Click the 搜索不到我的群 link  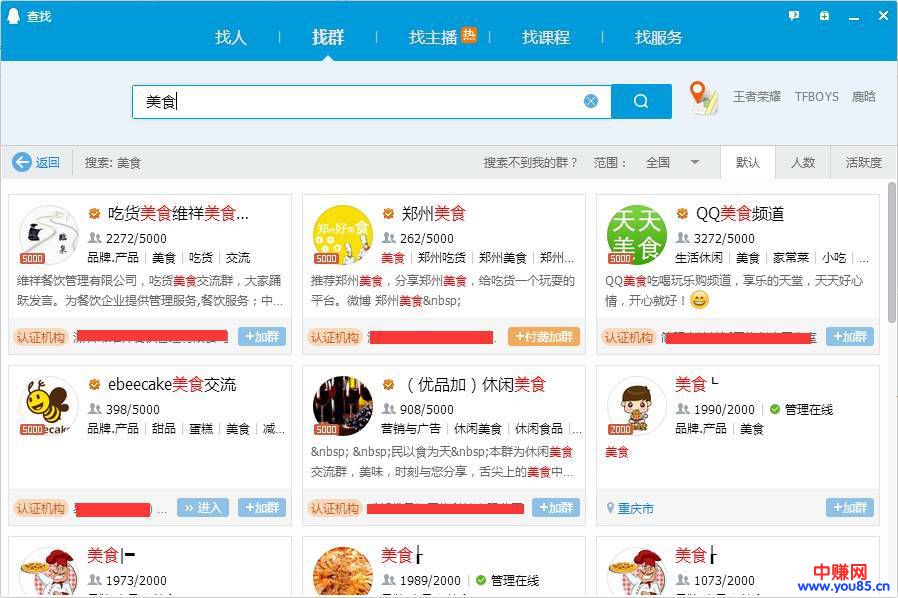pos(530,162)
